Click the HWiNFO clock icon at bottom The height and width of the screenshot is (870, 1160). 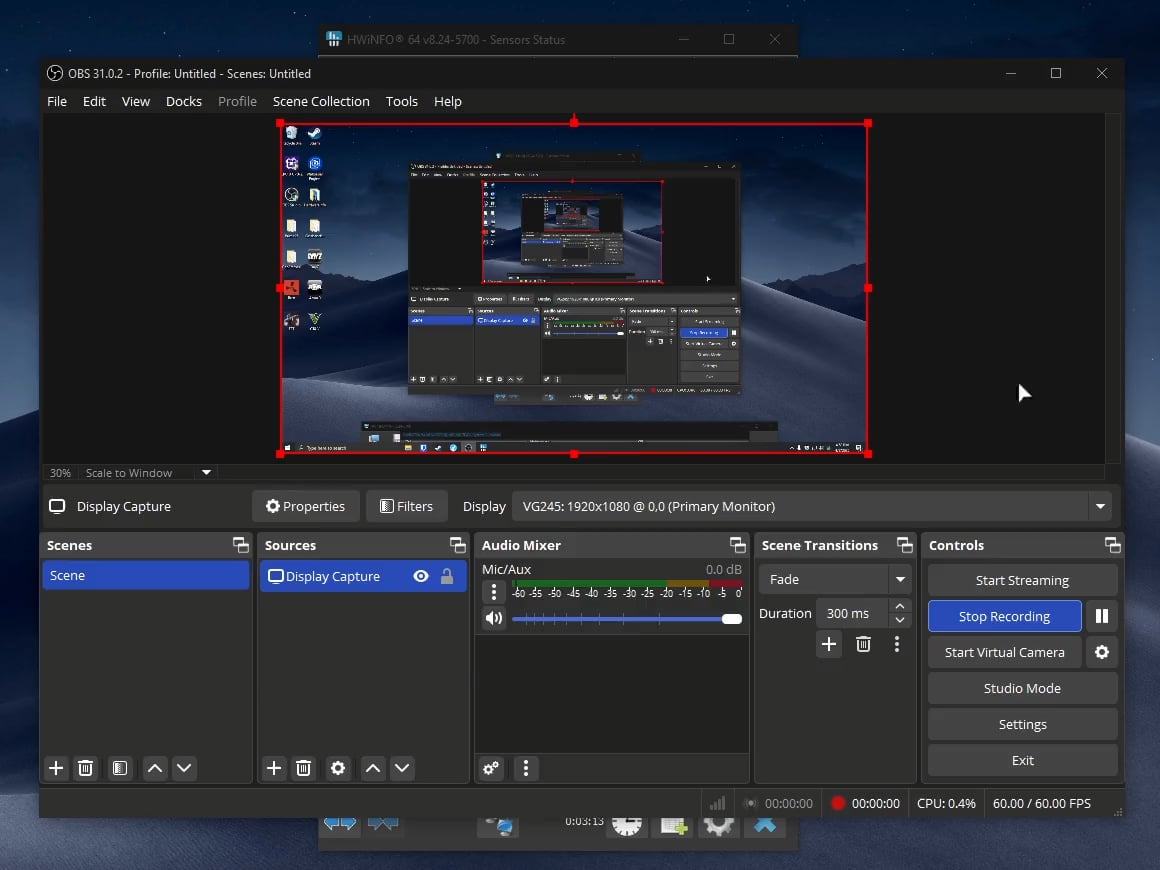tap(627, 826)
